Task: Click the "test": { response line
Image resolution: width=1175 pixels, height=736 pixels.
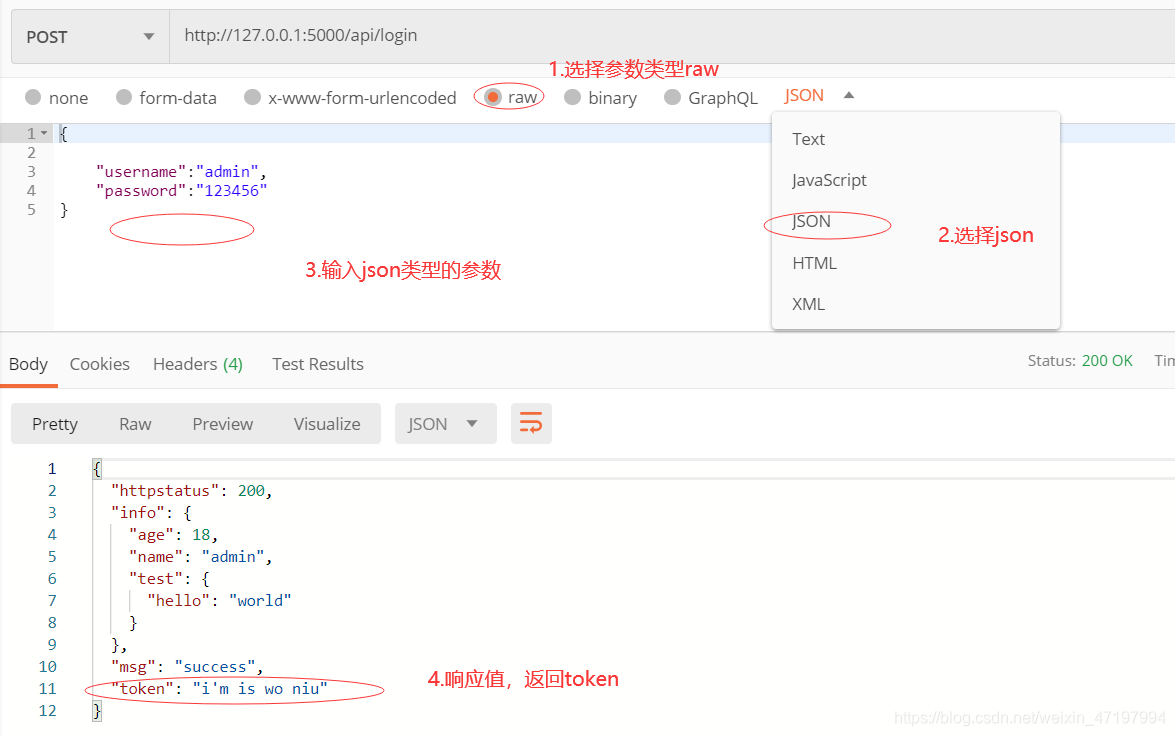Action: point(169,579)
